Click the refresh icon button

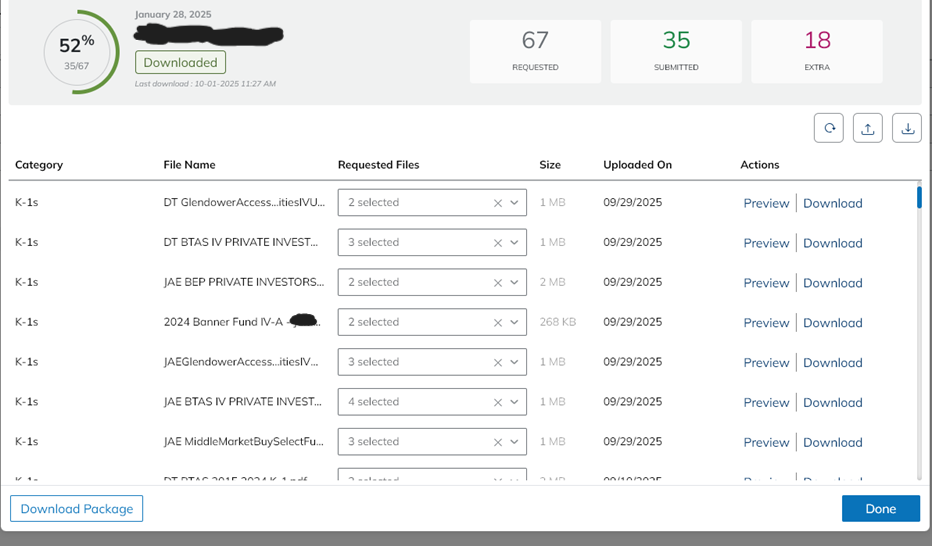[x=829, y=128]
